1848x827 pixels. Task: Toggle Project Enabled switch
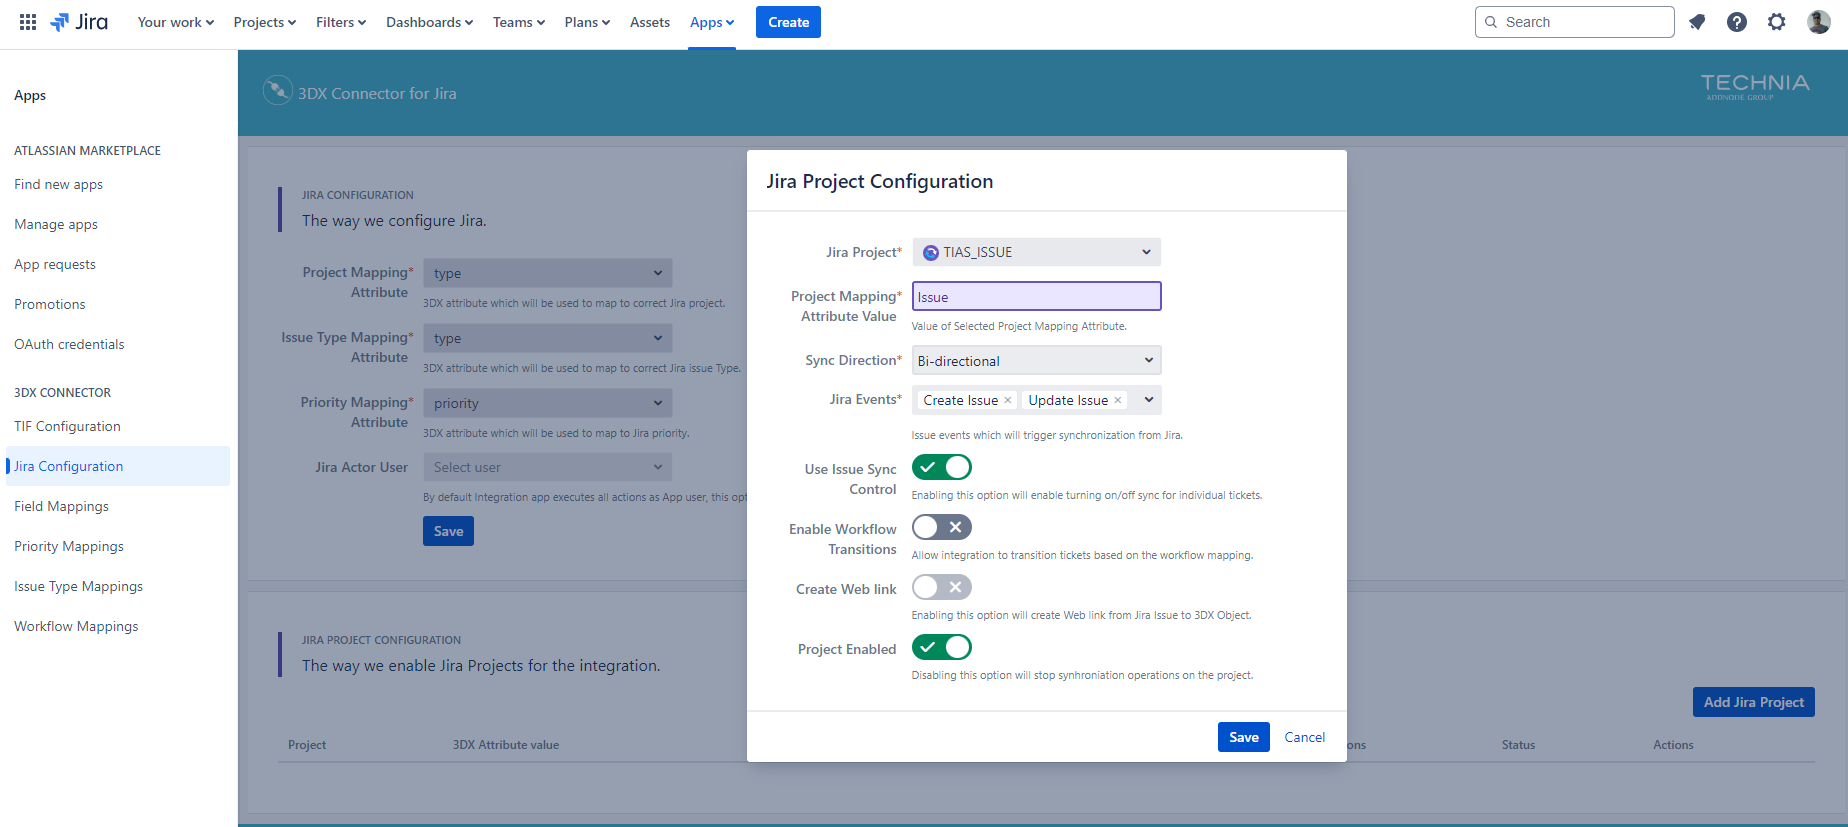point(941,647)
